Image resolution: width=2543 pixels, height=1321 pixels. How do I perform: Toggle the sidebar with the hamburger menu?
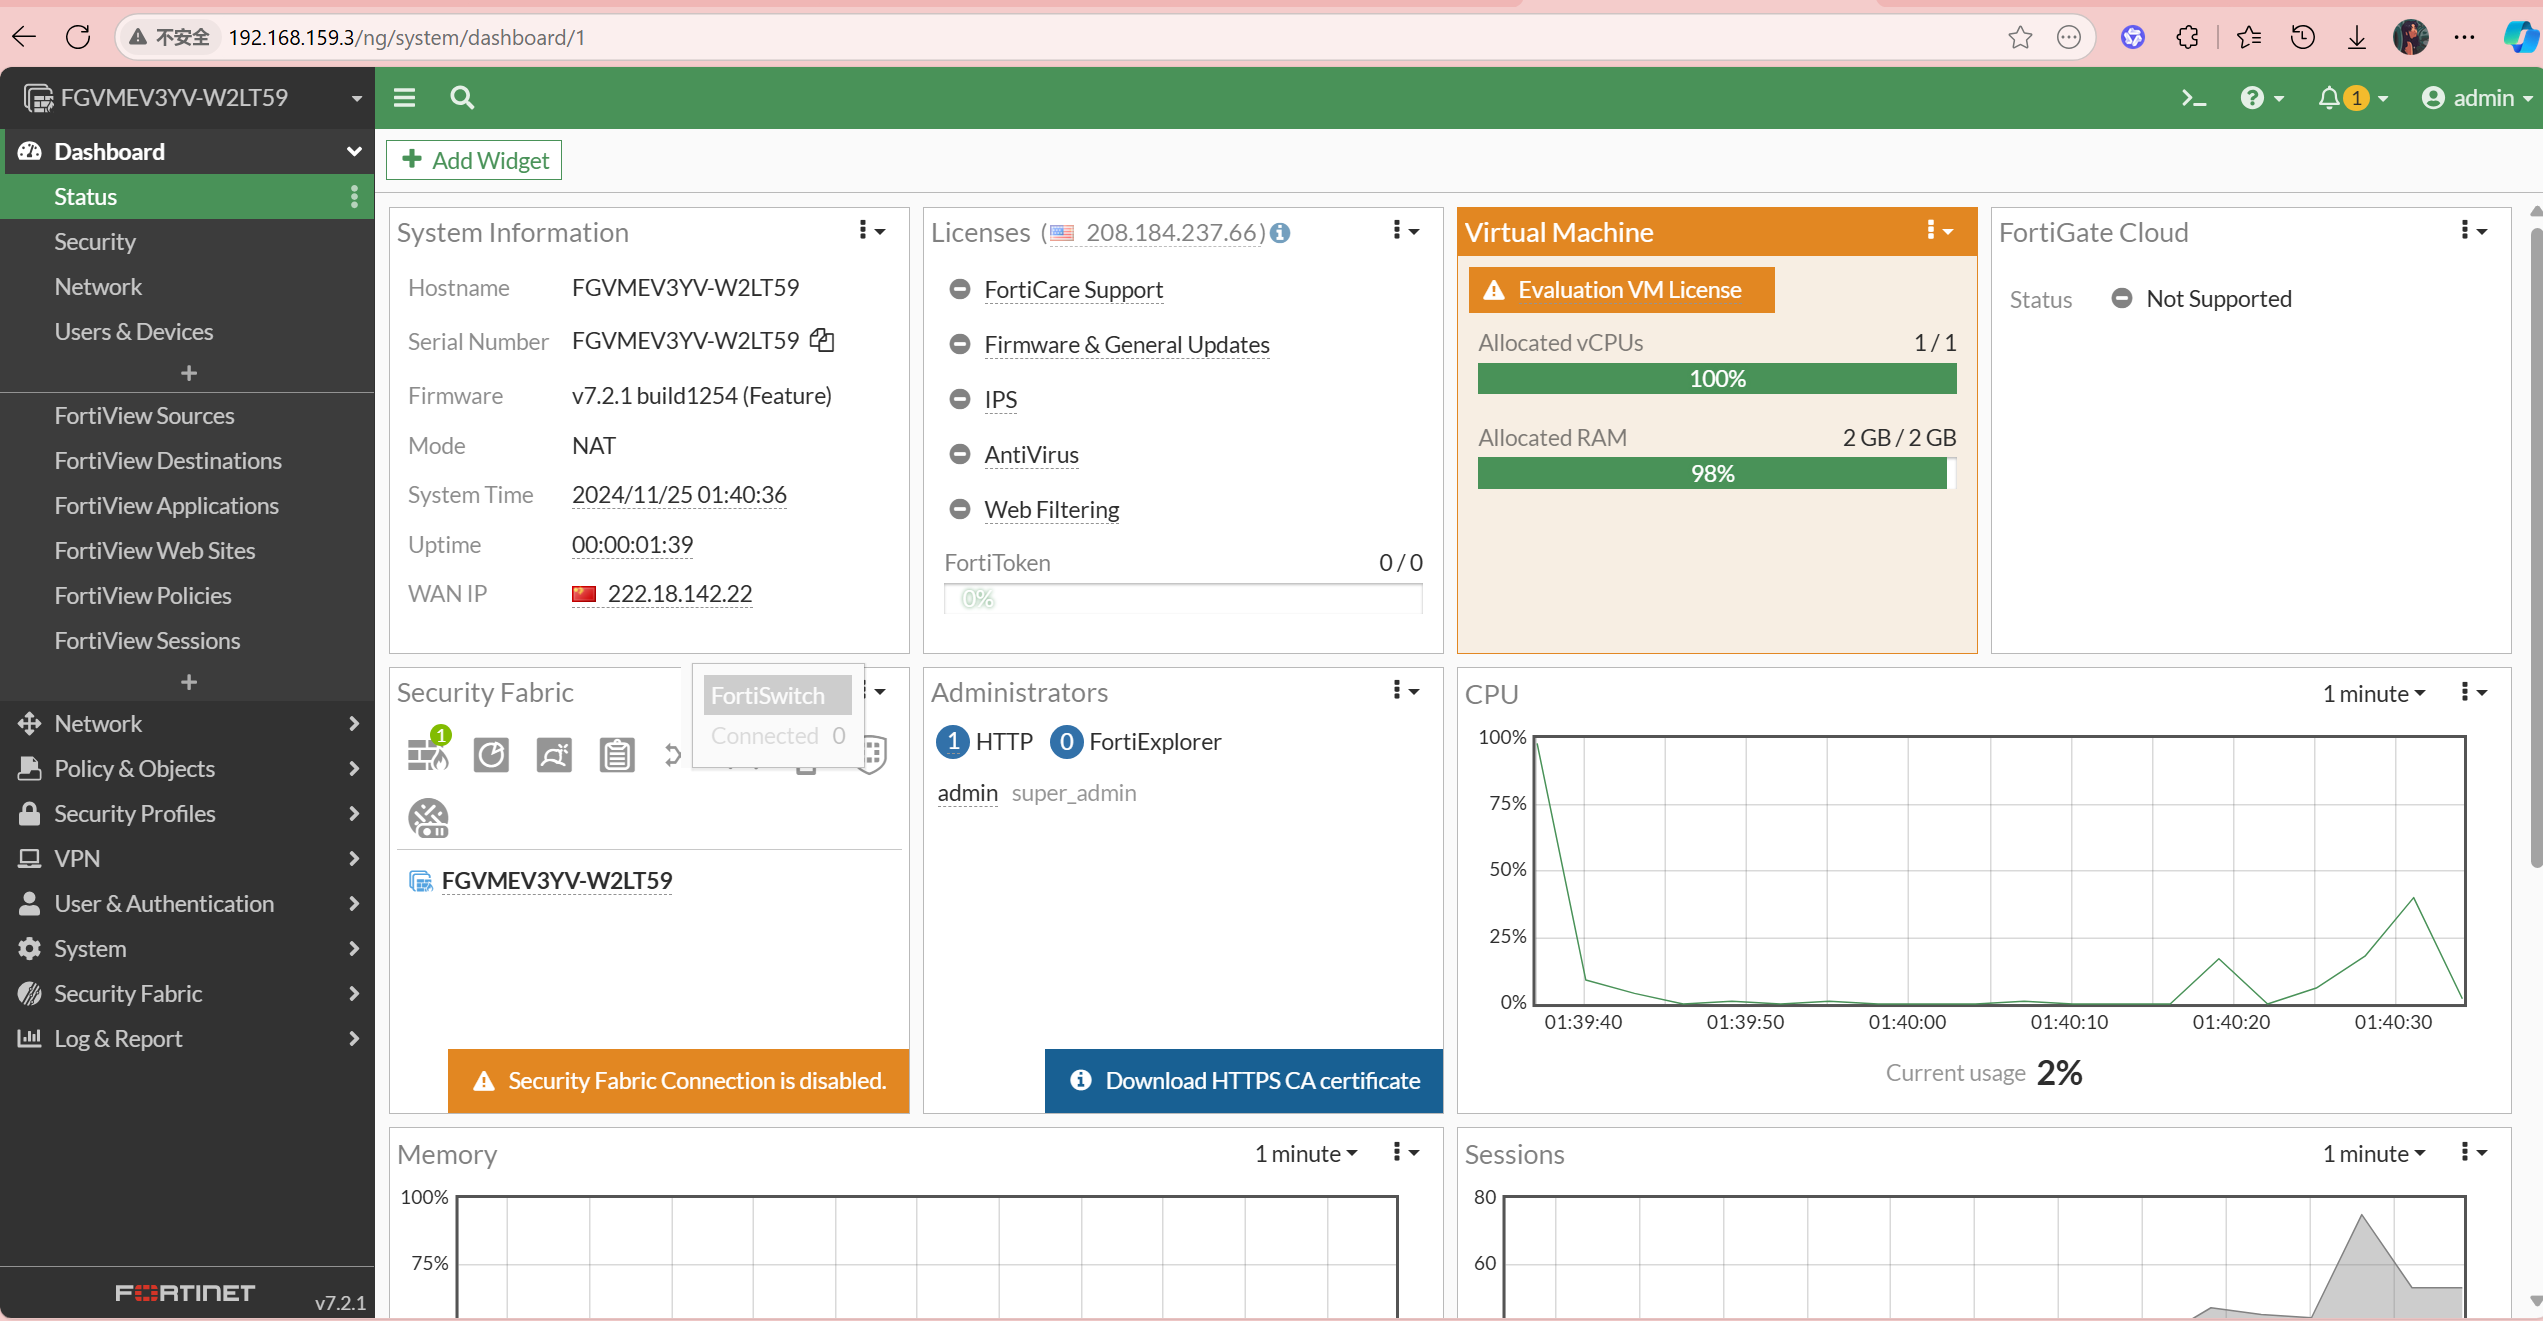click(x=404, y=98)
